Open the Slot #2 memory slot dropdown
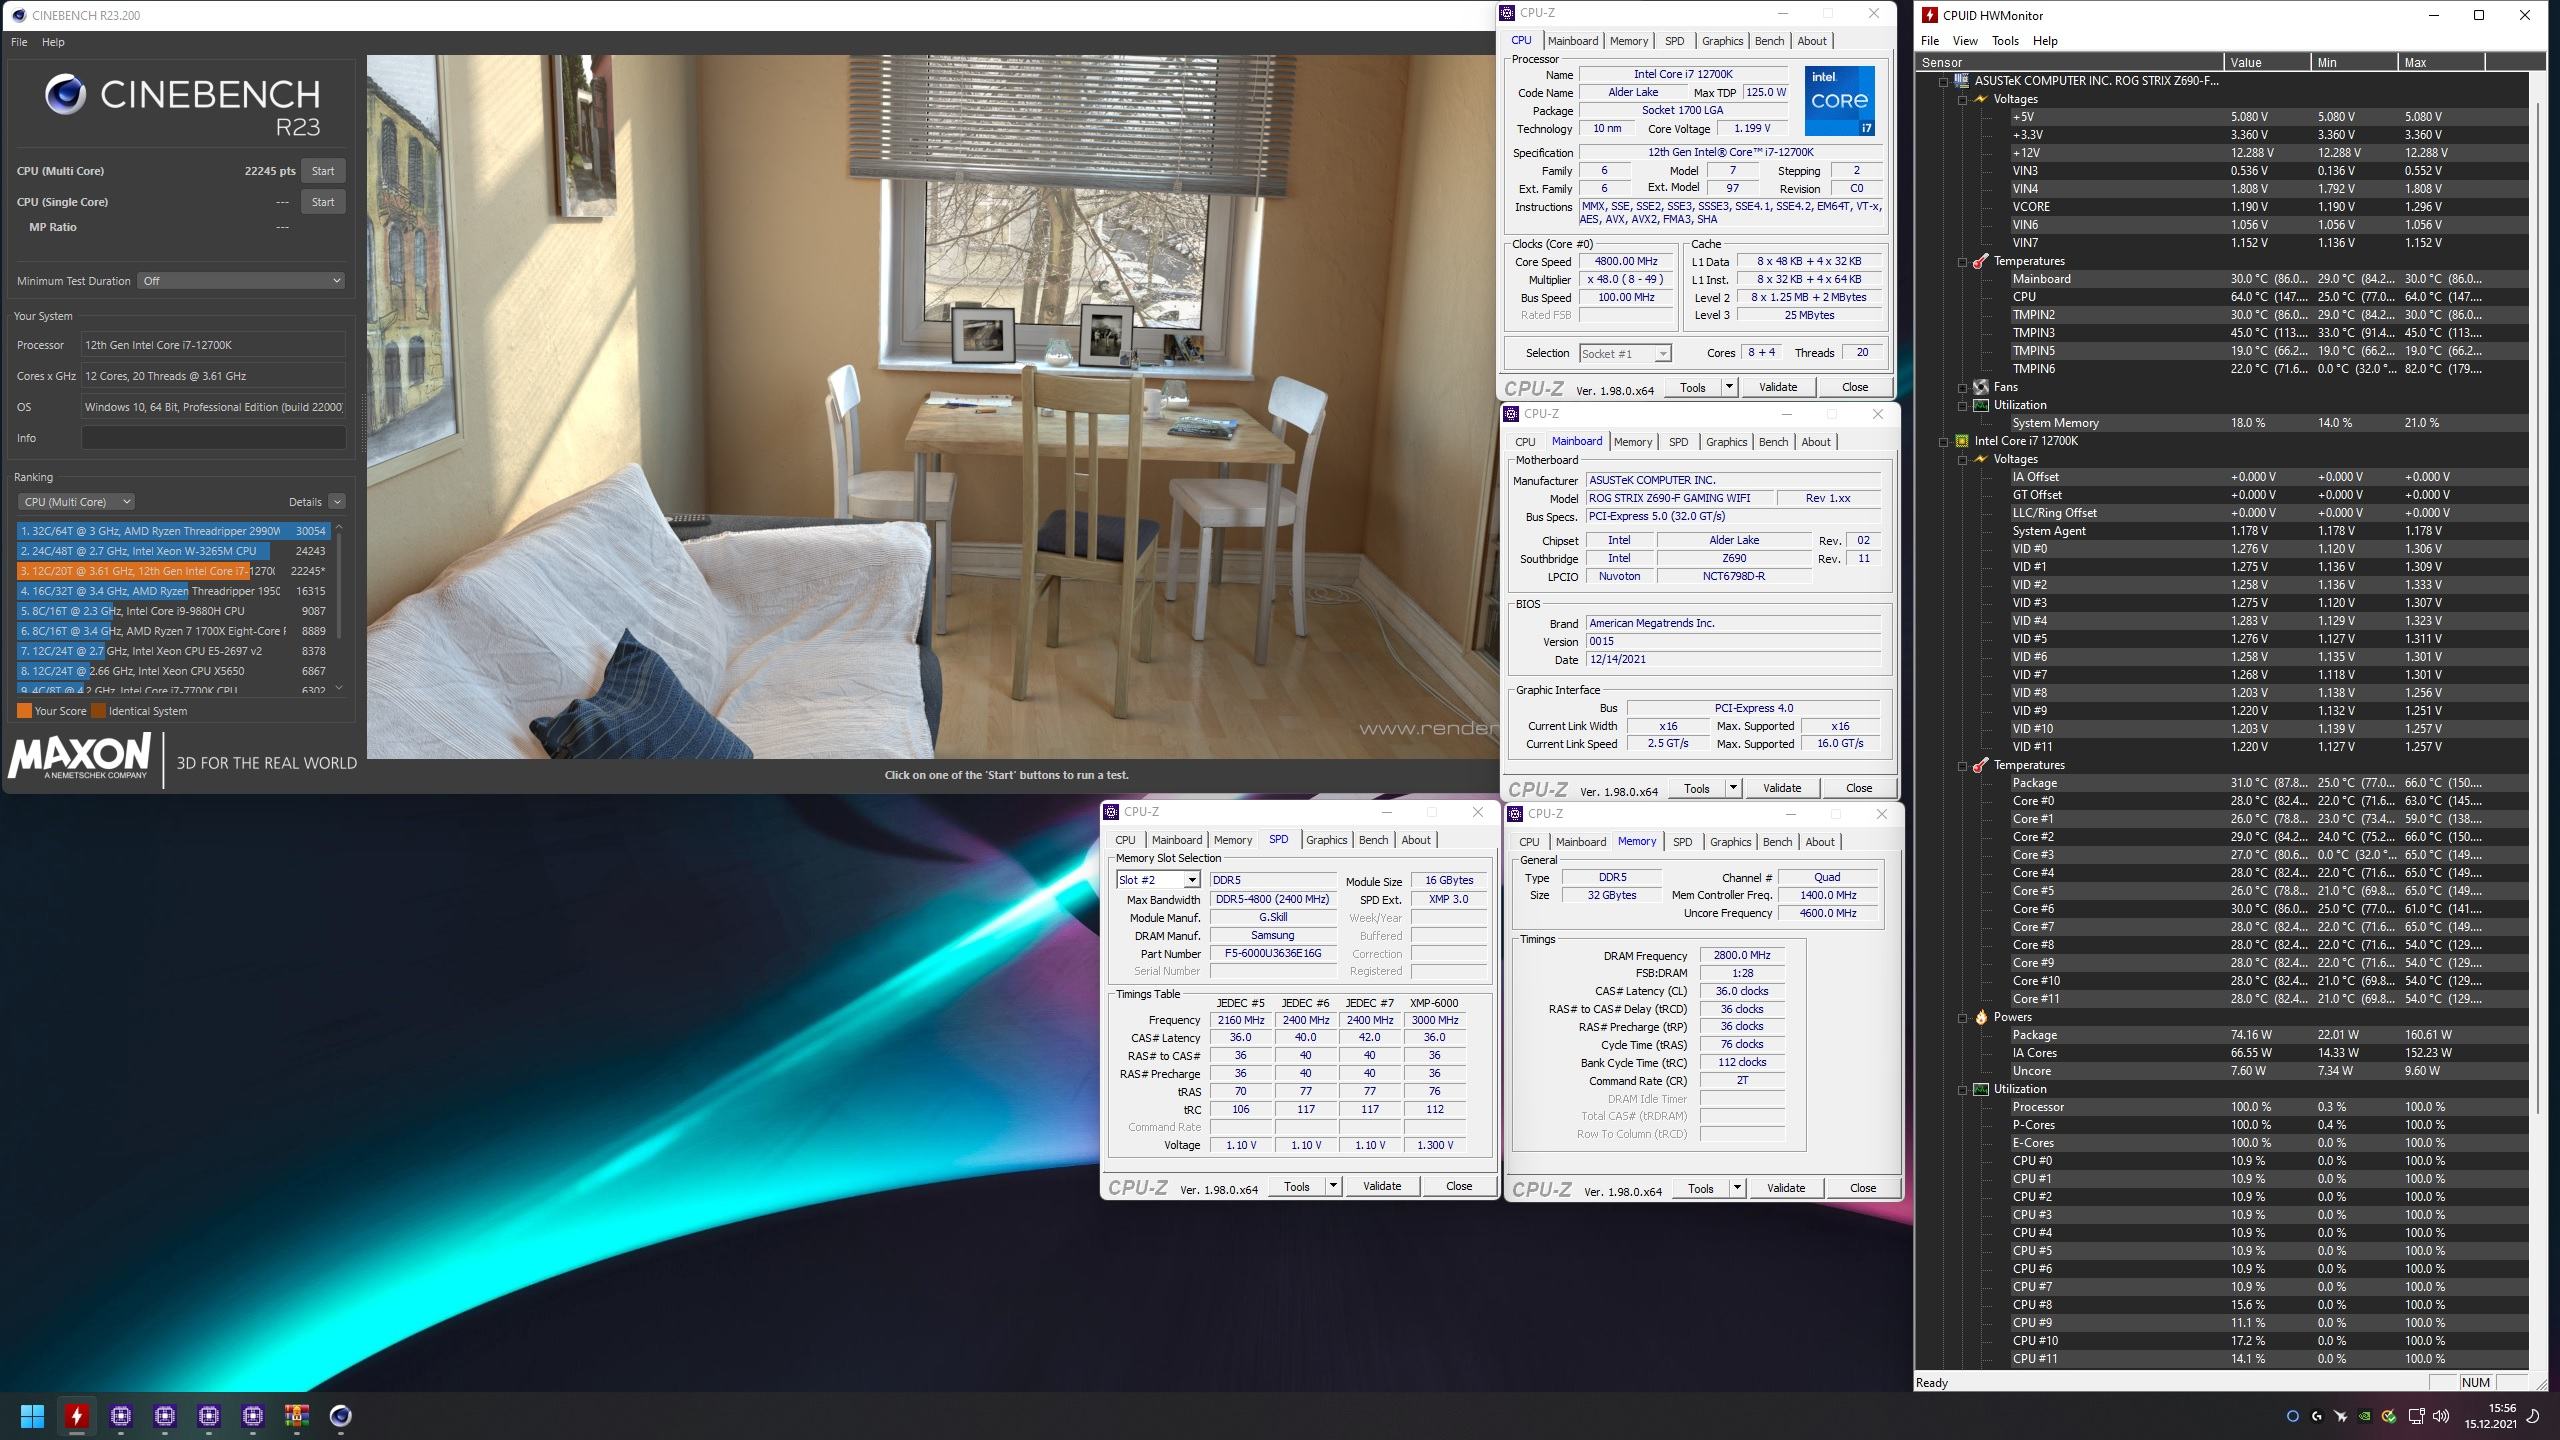2560x1440 pixels. tap(1191, 880)
